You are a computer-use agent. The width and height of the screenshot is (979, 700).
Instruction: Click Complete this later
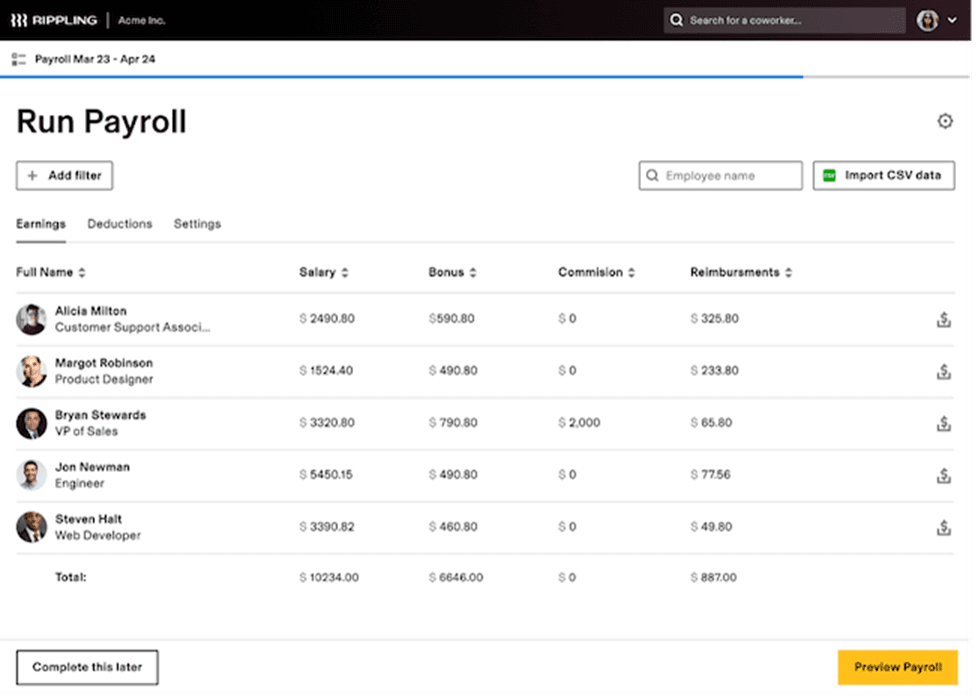87,667
